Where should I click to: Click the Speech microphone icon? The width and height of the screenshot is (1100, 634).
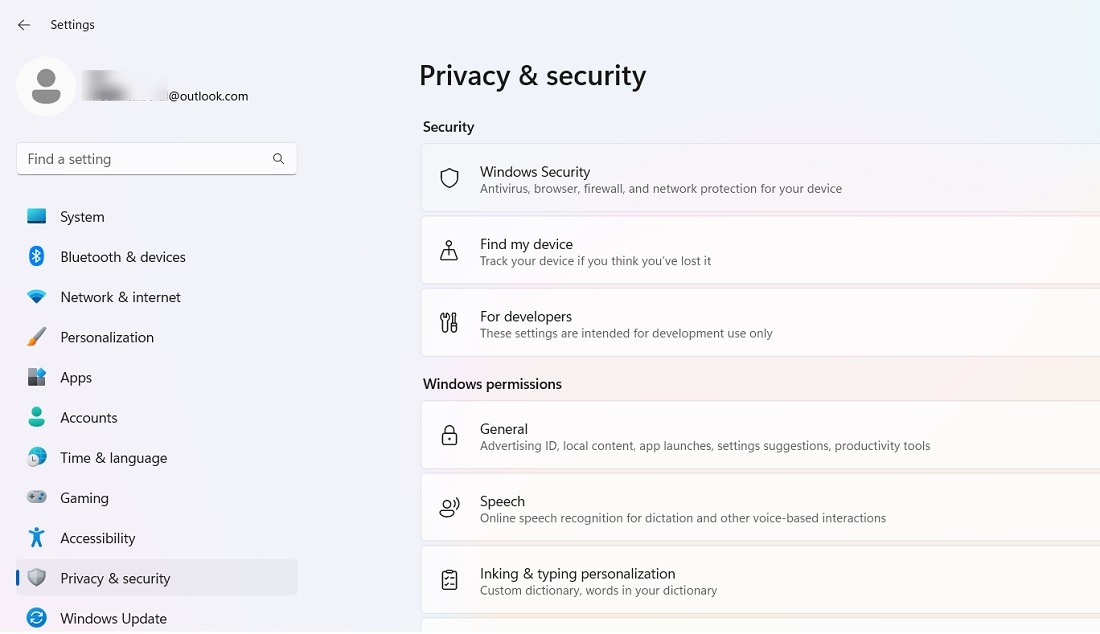(448, 507)
